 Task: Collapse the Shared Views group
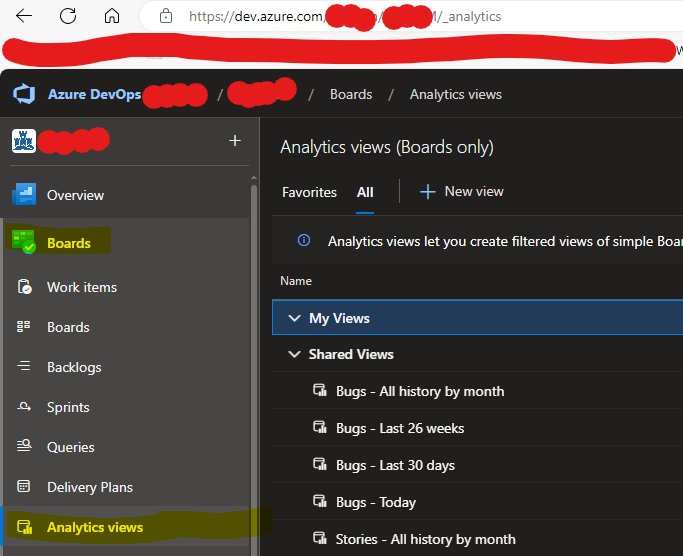coord(294,354)
